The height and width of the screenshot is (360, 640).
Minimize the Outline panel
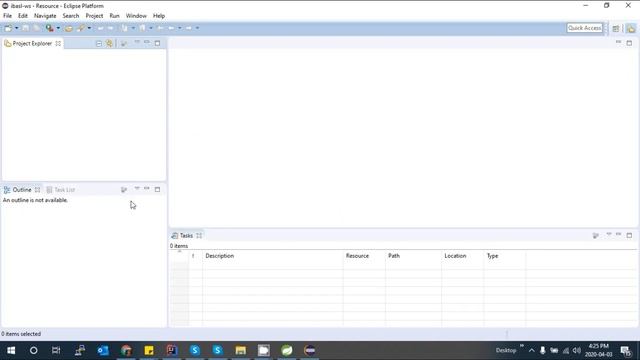pyautogui.click(x=147, y=189)
